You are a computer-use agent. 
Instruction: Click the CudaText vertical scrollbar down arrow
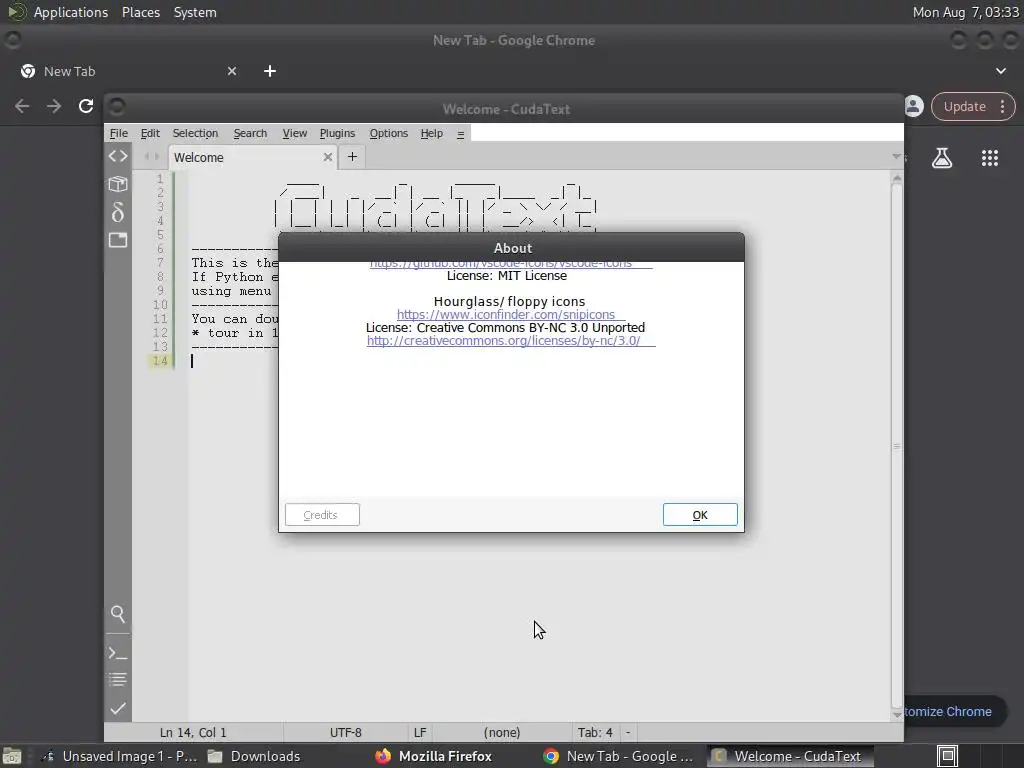point(897,714)
